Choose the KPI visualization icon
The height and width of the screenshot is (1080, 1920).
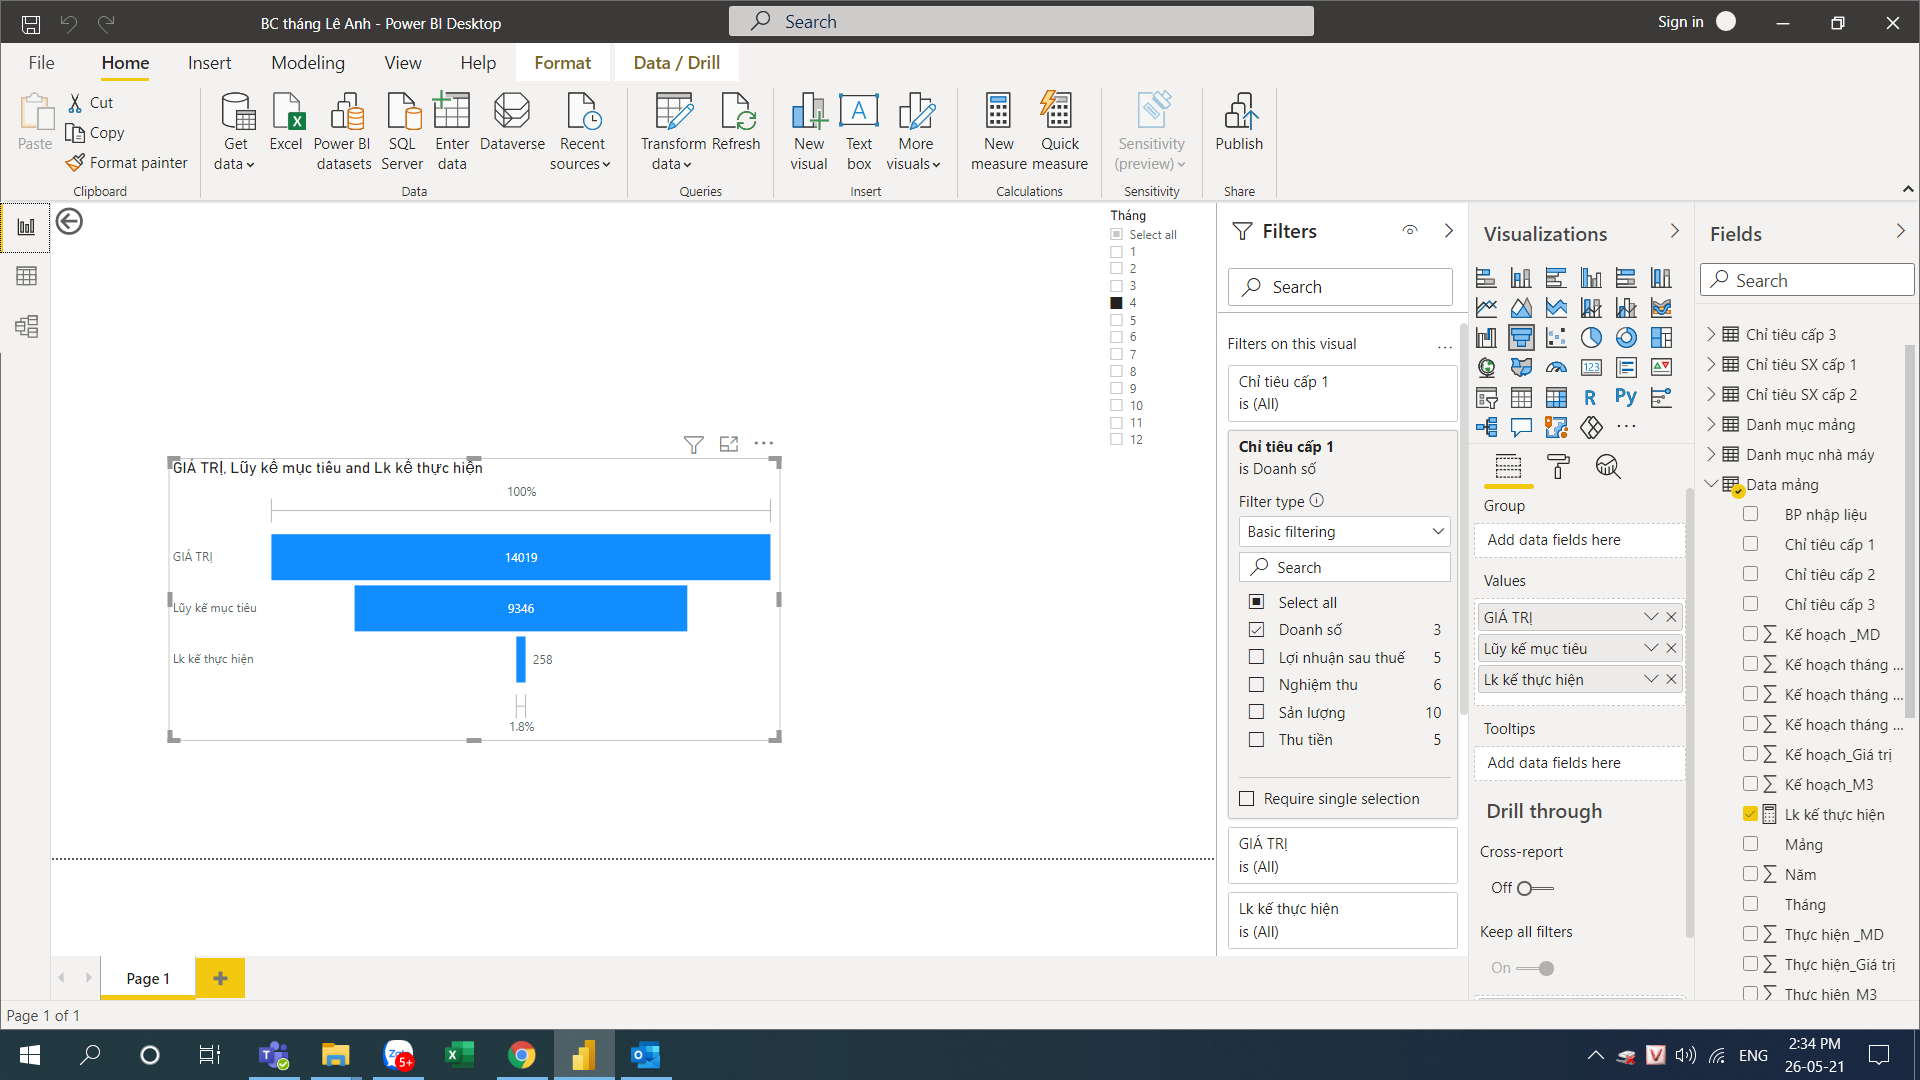[x=1661, y=368]
